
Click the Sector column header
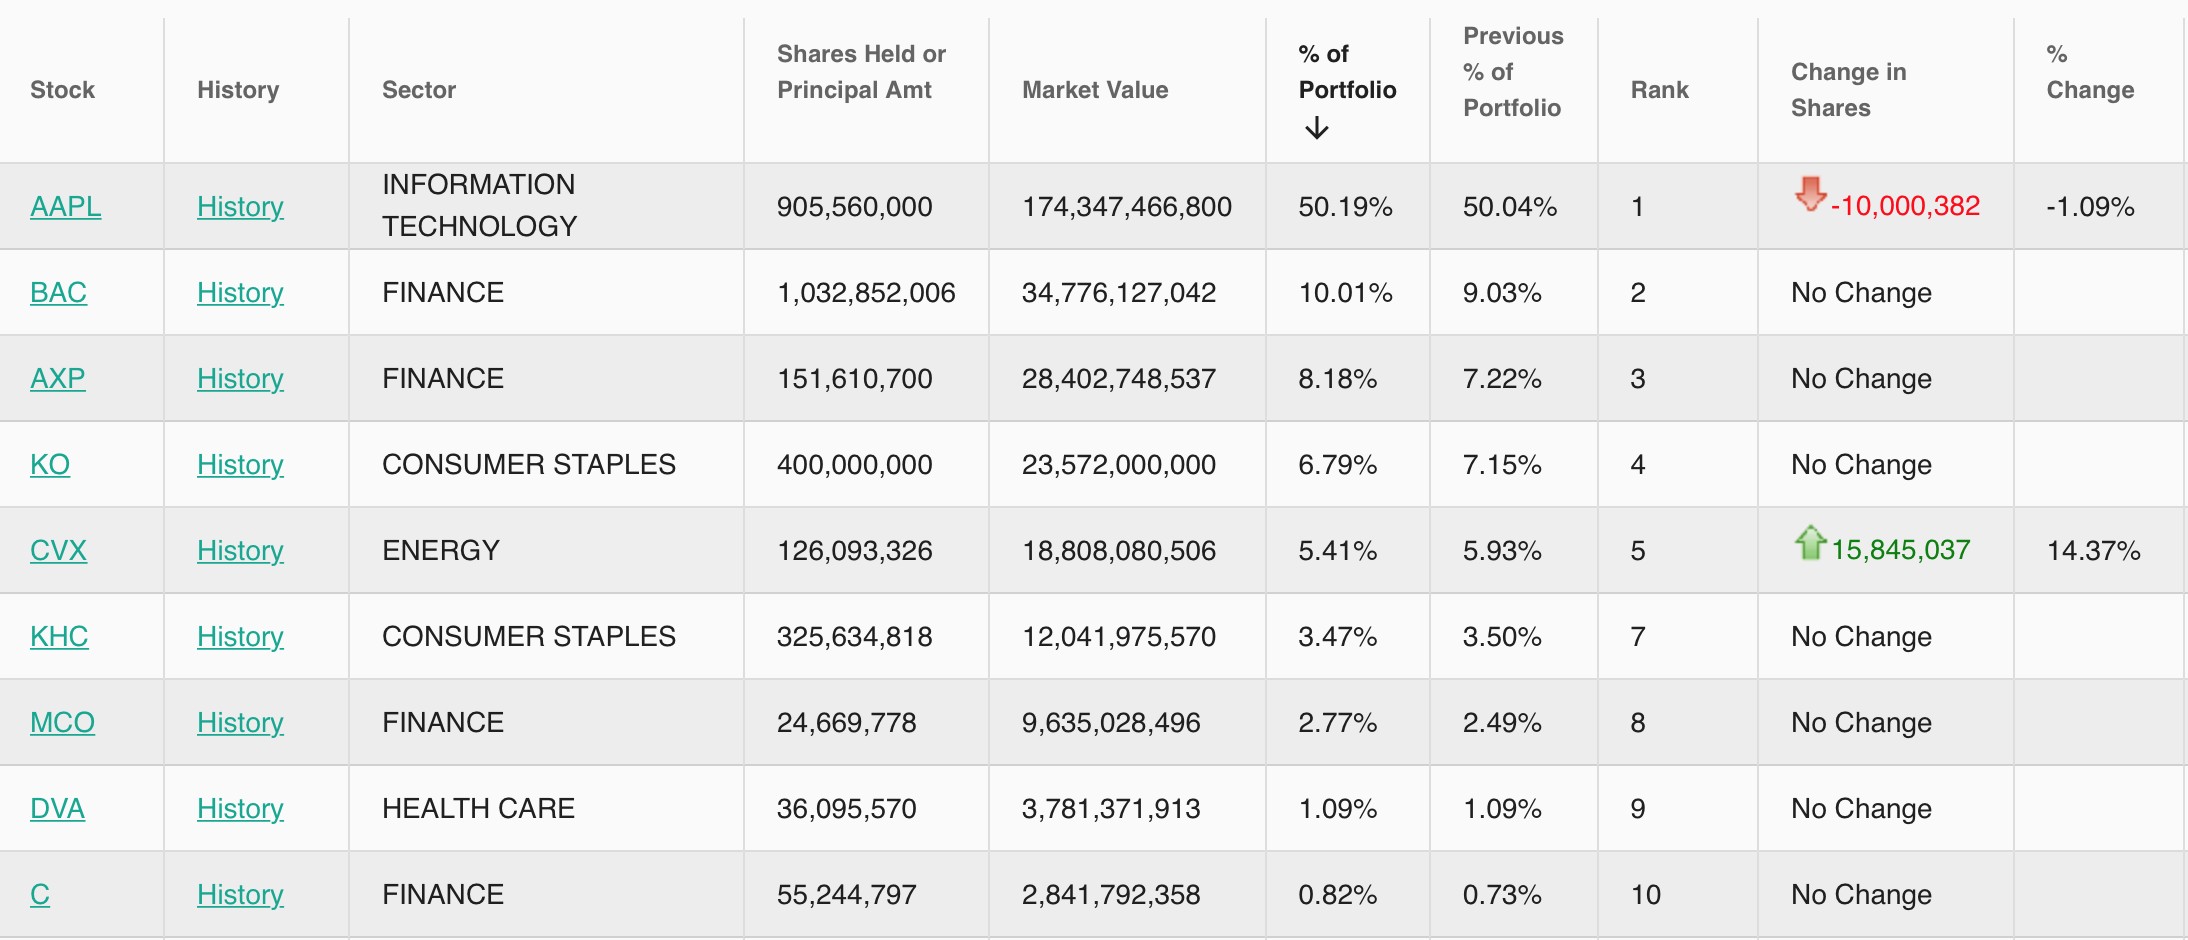click(418, 90)
